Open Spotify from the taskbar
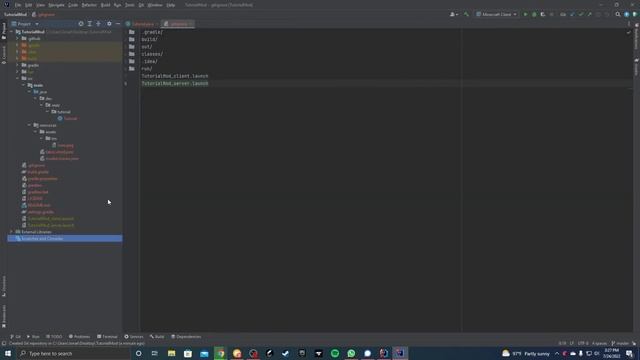Viewport: 640px width, 360px height. tap(335, 353)
